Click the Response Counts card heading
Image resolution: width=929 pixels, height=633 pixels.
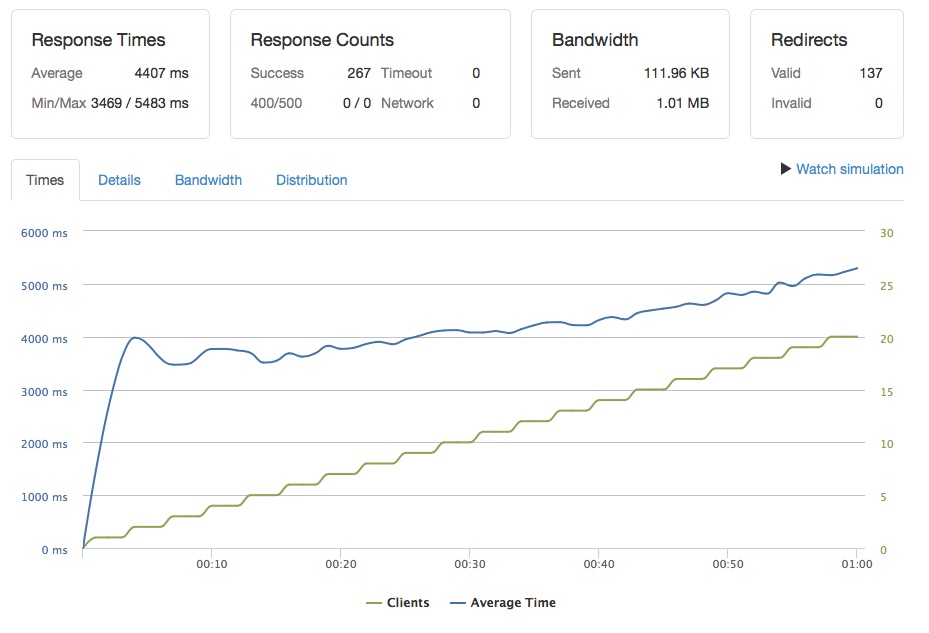tap(322, 40)
